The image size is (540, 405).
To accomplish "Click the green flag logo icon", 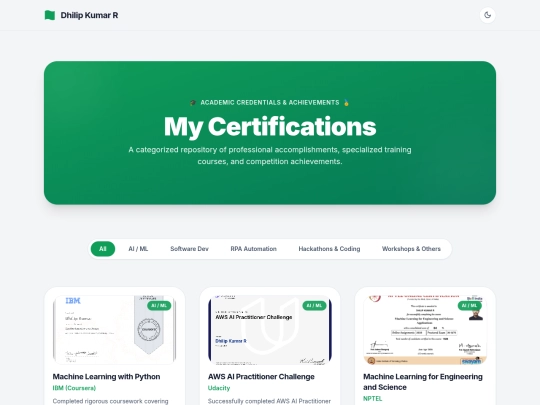I will (50, 15).
